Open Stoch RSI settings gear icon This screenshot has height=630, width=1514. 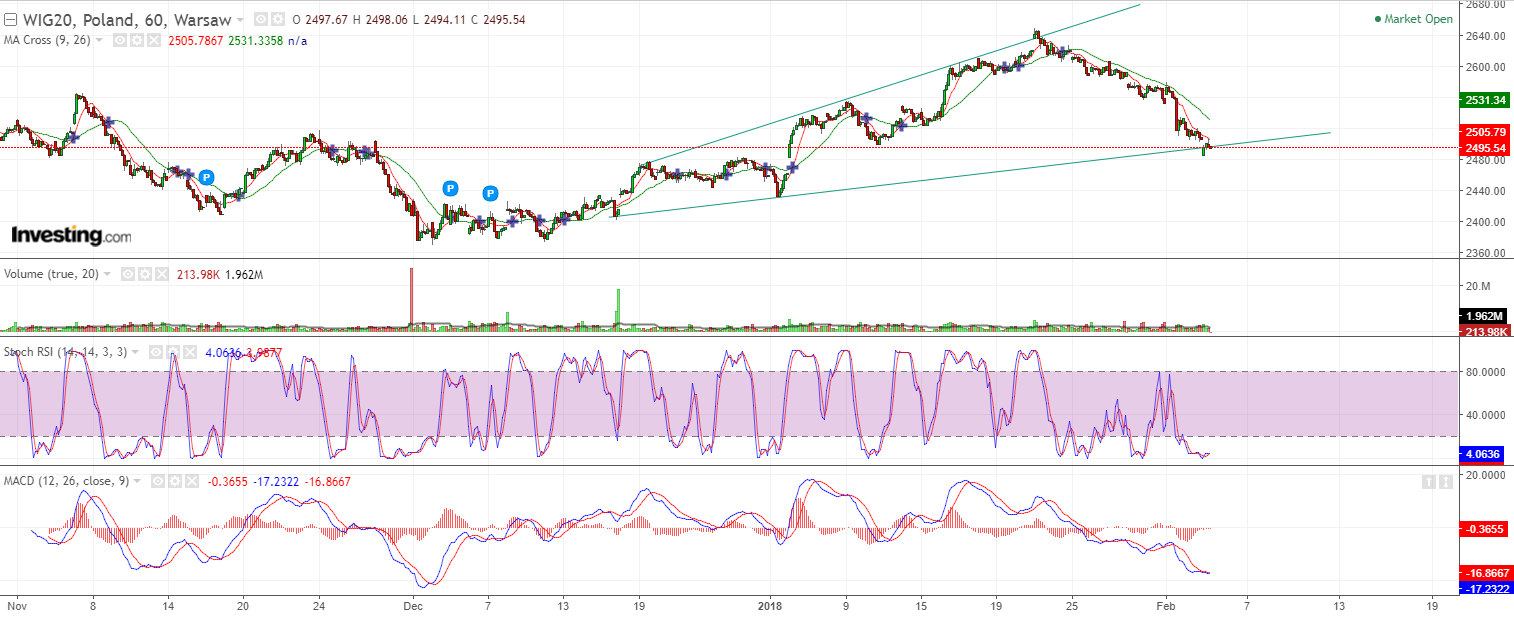pyautogui.click(x=173, y=352)
